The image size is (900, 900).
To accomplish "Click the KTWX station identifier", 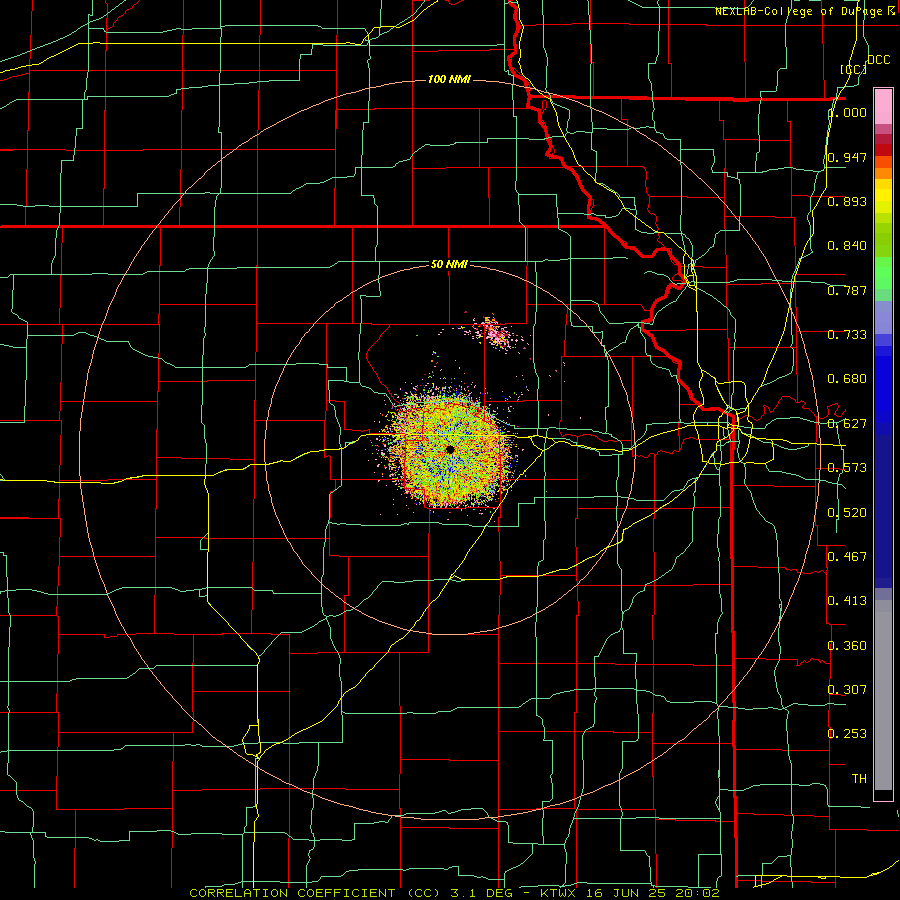I will coord(558,893).
